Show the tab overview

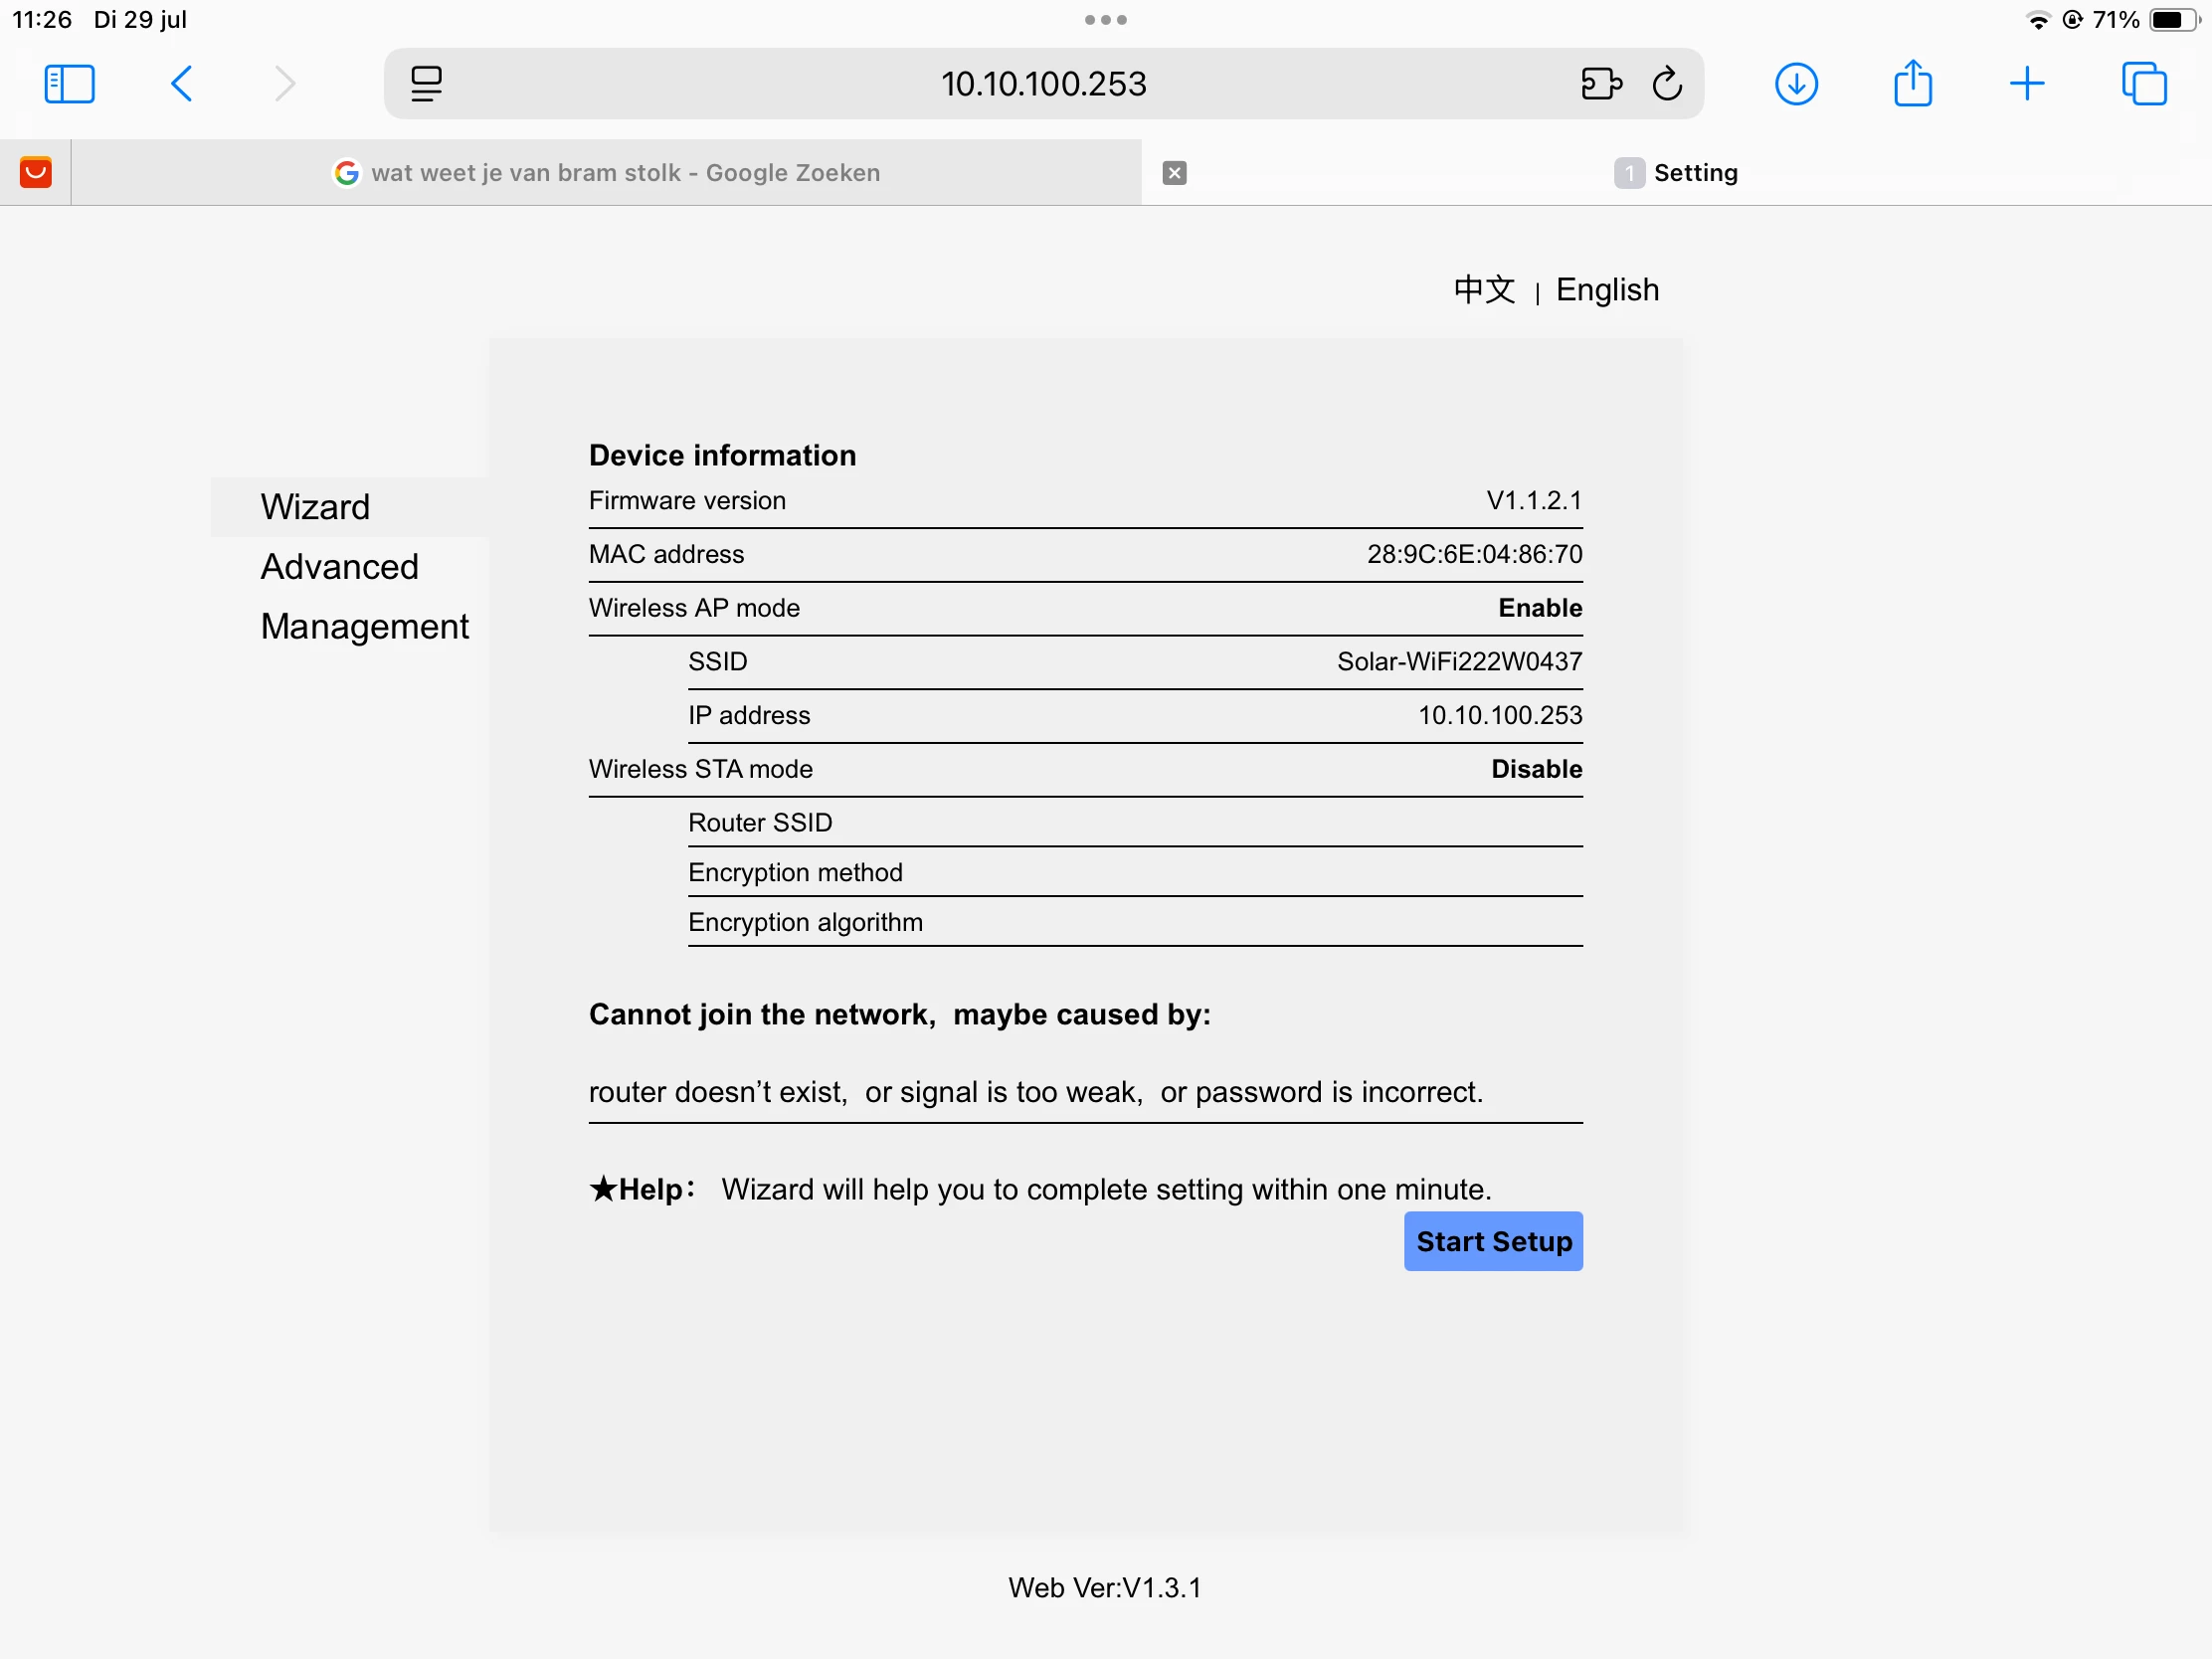pyautogui.click(x=2144, y=84)
